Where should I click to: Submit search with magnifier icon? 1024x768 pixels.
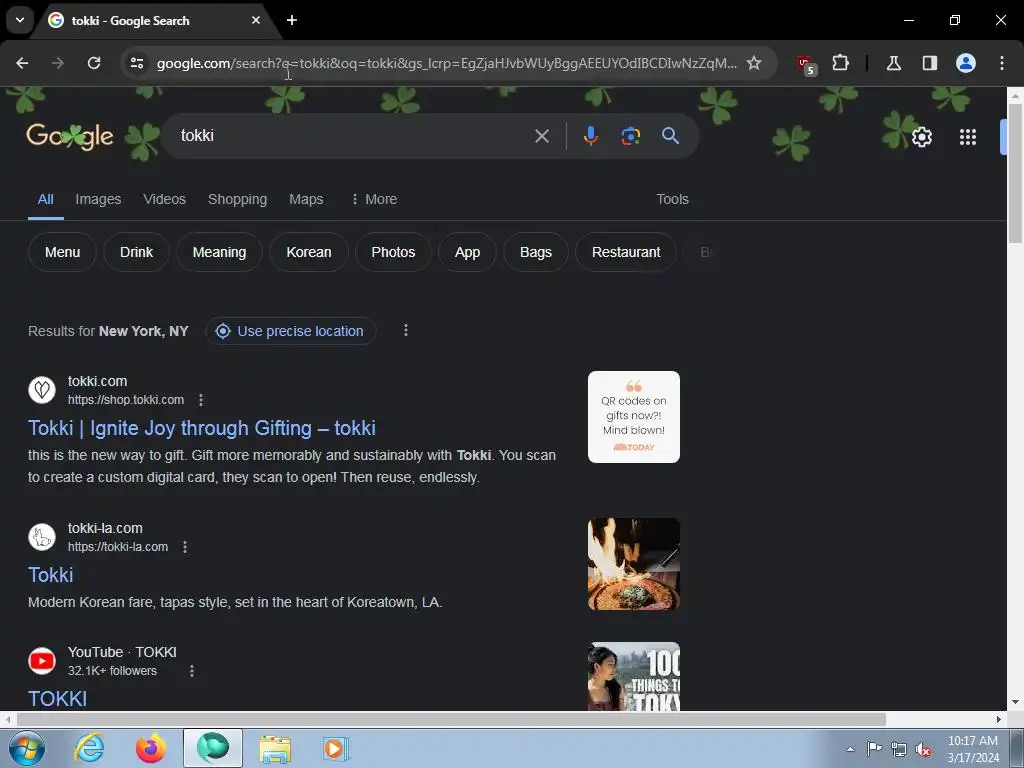[x=670, y=136]
